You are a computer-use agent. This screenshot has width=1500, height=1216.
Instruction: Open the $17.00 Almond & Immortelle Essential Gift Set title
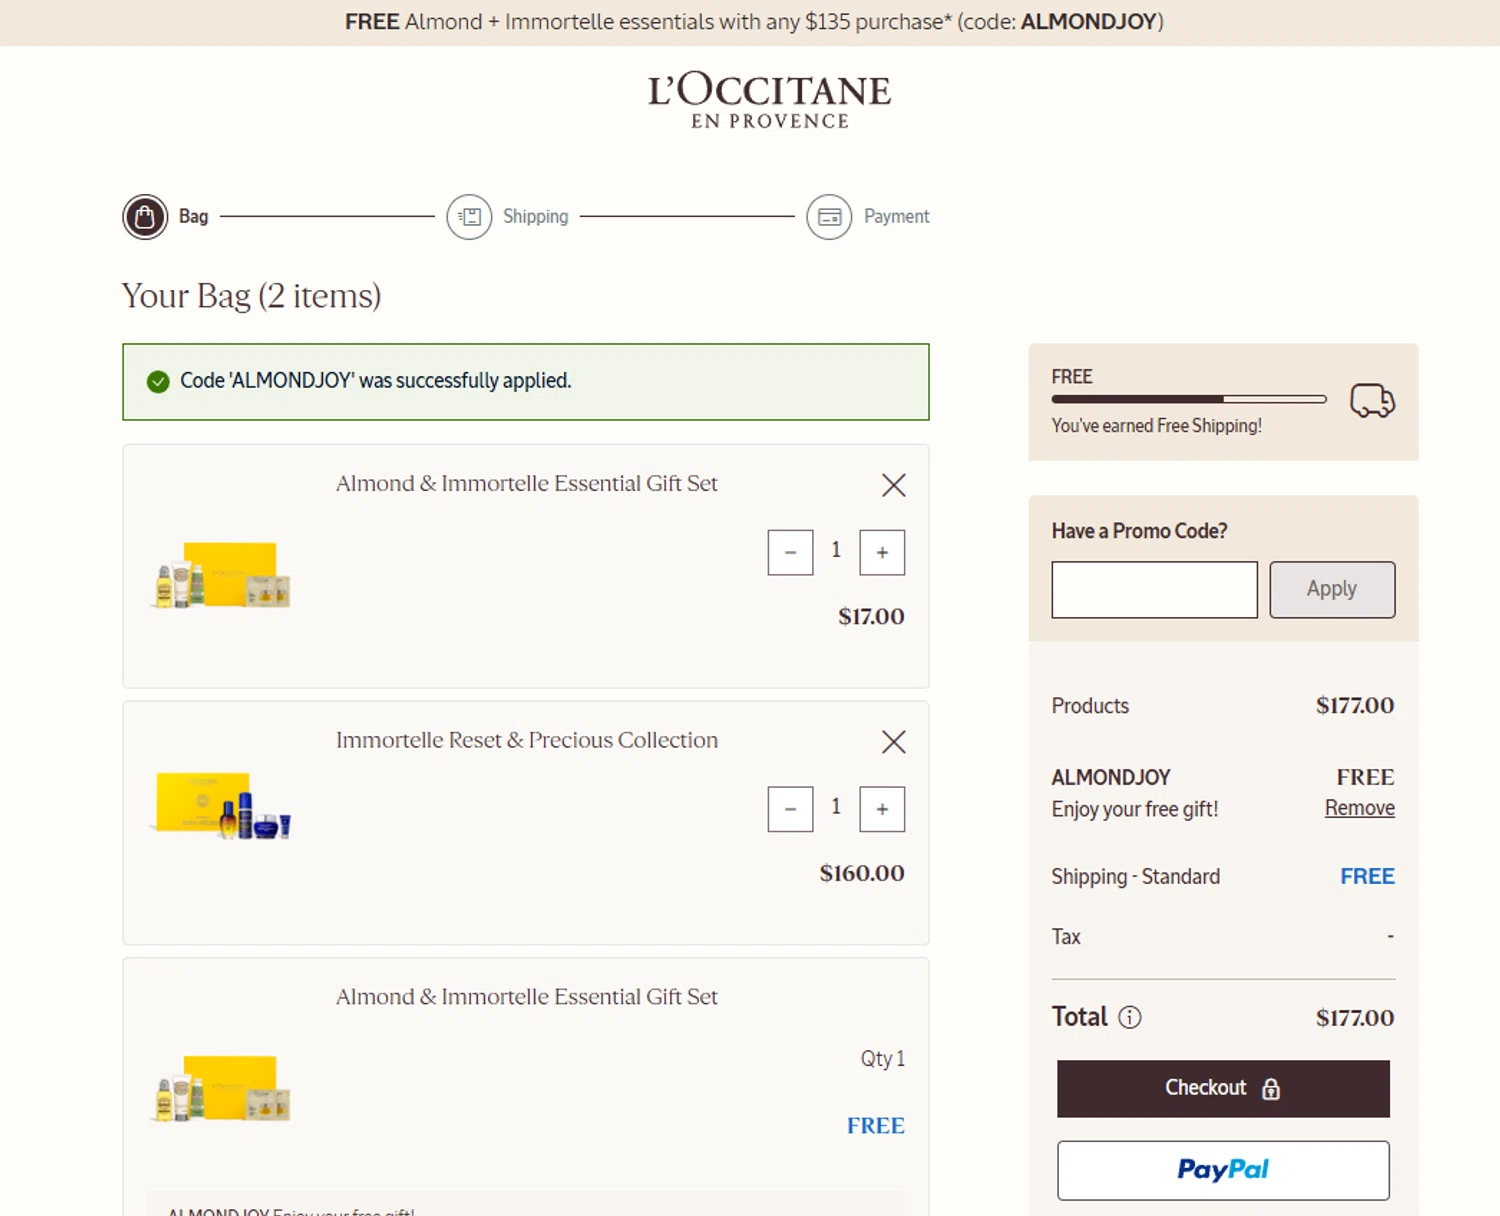coord(527,484)
